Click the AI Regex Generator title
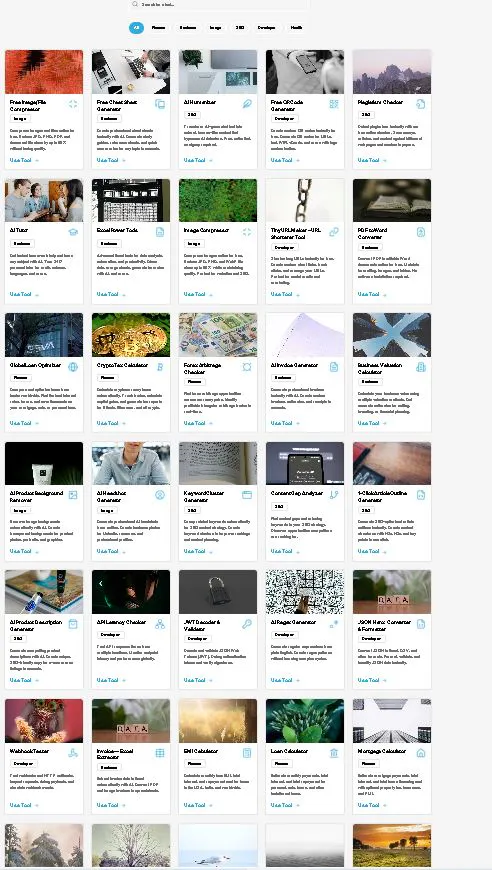This screenshot has width=492, height=870. (293, 622)
